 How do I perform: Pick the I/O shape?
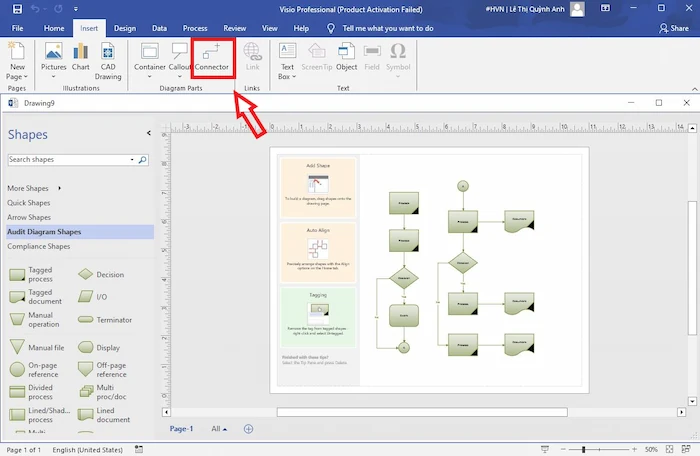coord(93,297)
